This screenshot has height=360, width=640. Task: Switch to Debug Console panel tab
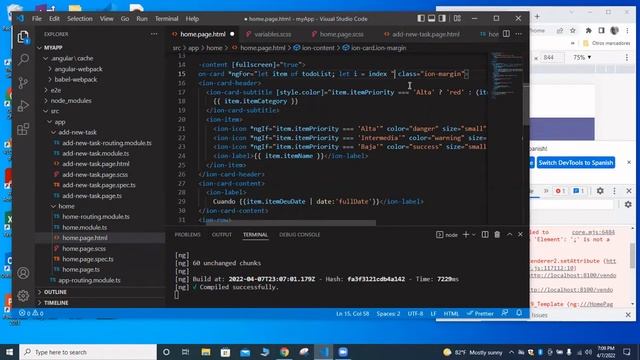[x=300, y=235]
